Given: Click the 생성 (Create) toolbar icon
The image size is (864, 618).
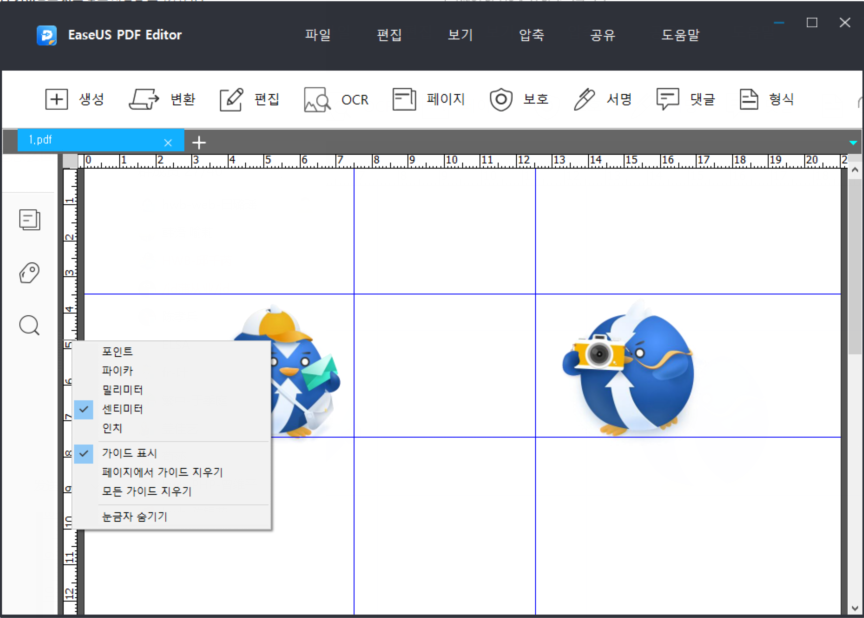Looking at the screenshot, I should tap(57, 99).
